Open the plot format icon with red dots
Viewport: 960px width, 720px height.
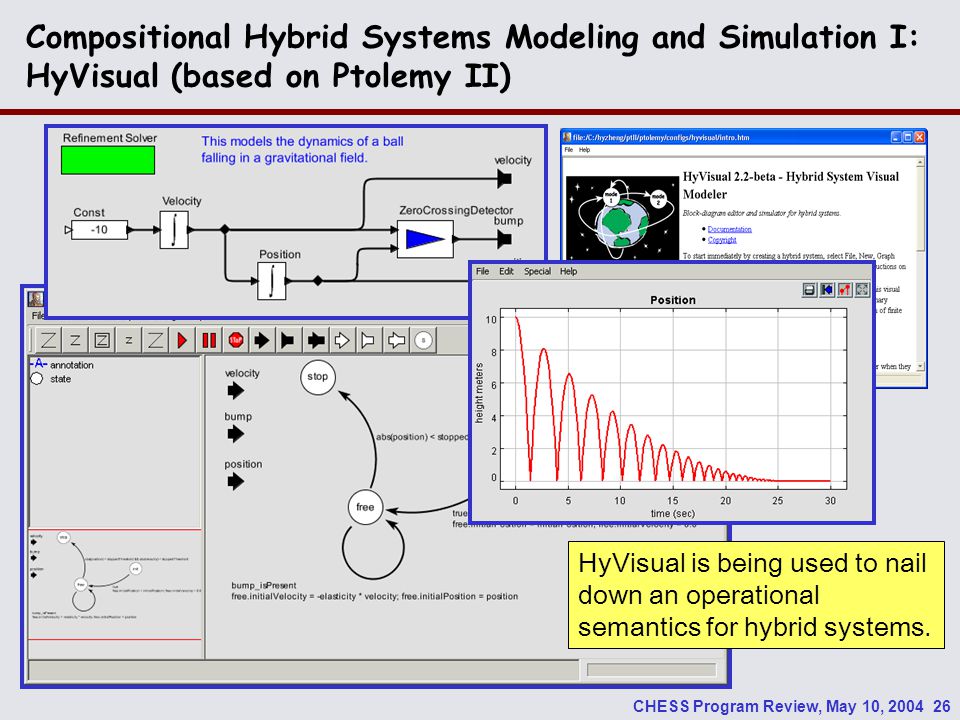[844, 289]
